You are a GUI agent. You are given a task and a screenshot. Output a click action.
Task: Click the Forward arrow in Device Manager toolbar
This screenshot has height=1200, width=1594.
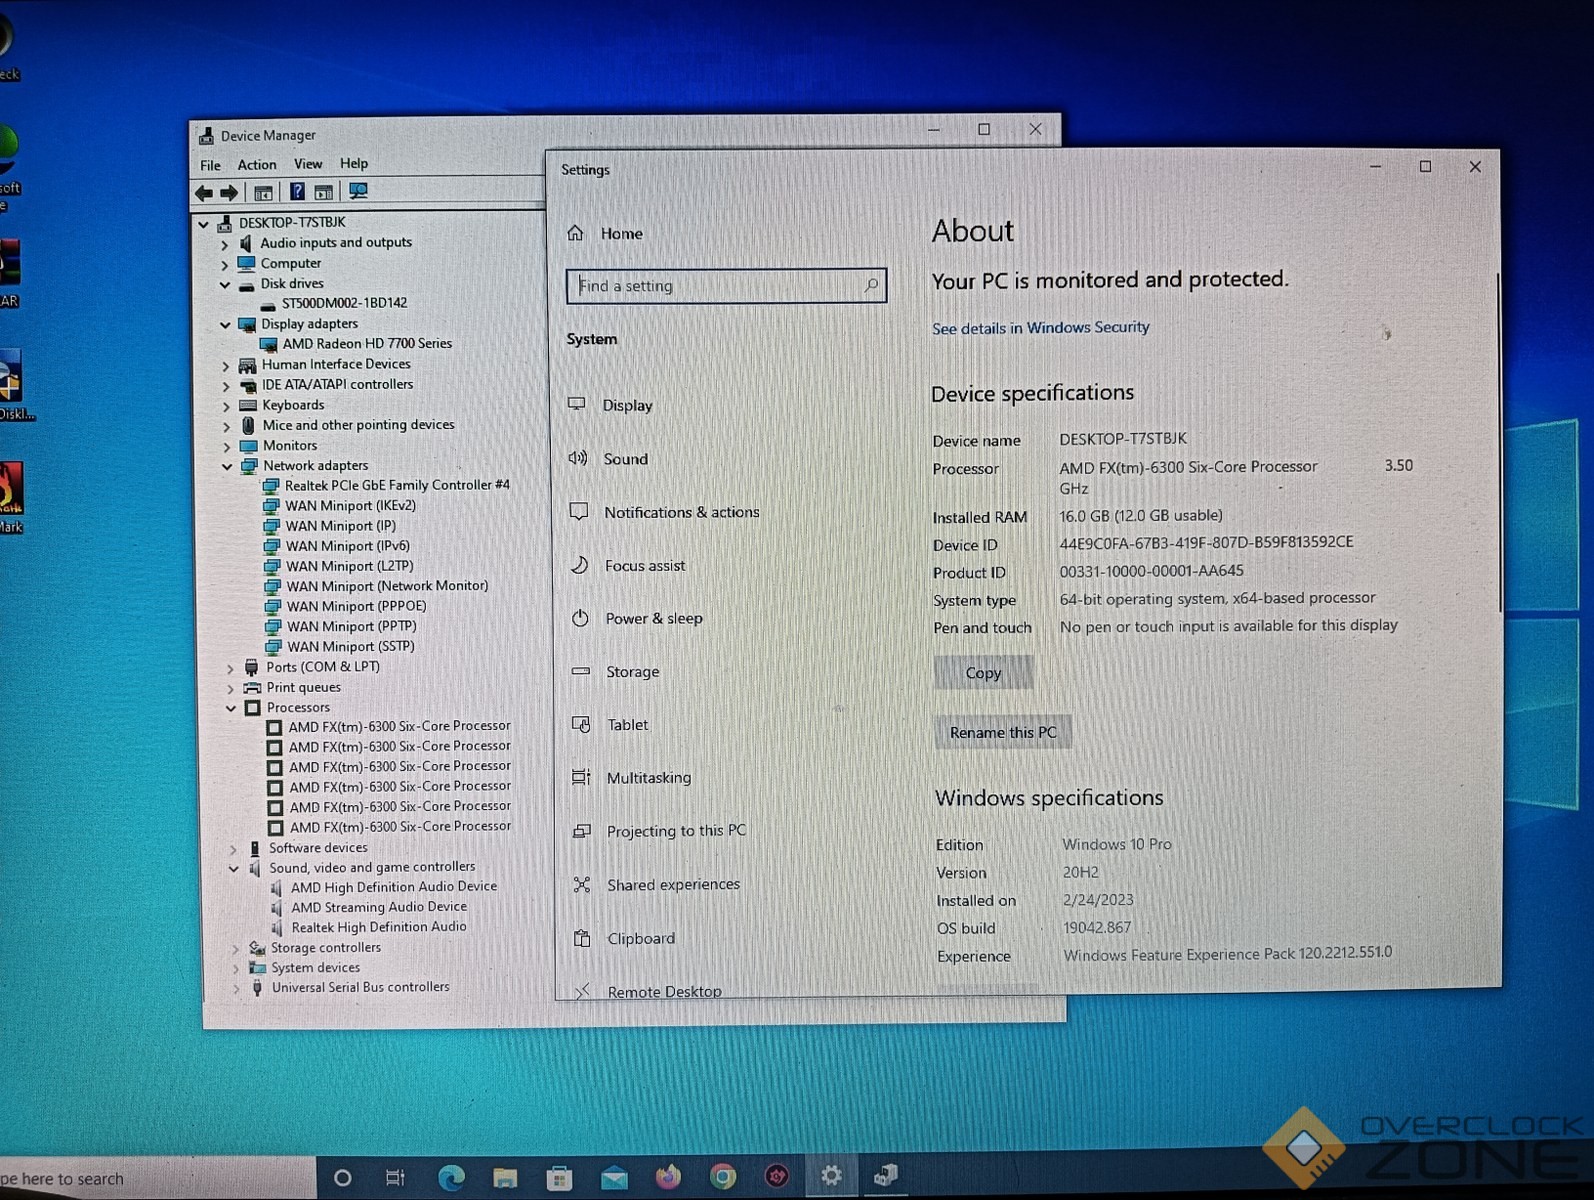[x=229, y=192]
